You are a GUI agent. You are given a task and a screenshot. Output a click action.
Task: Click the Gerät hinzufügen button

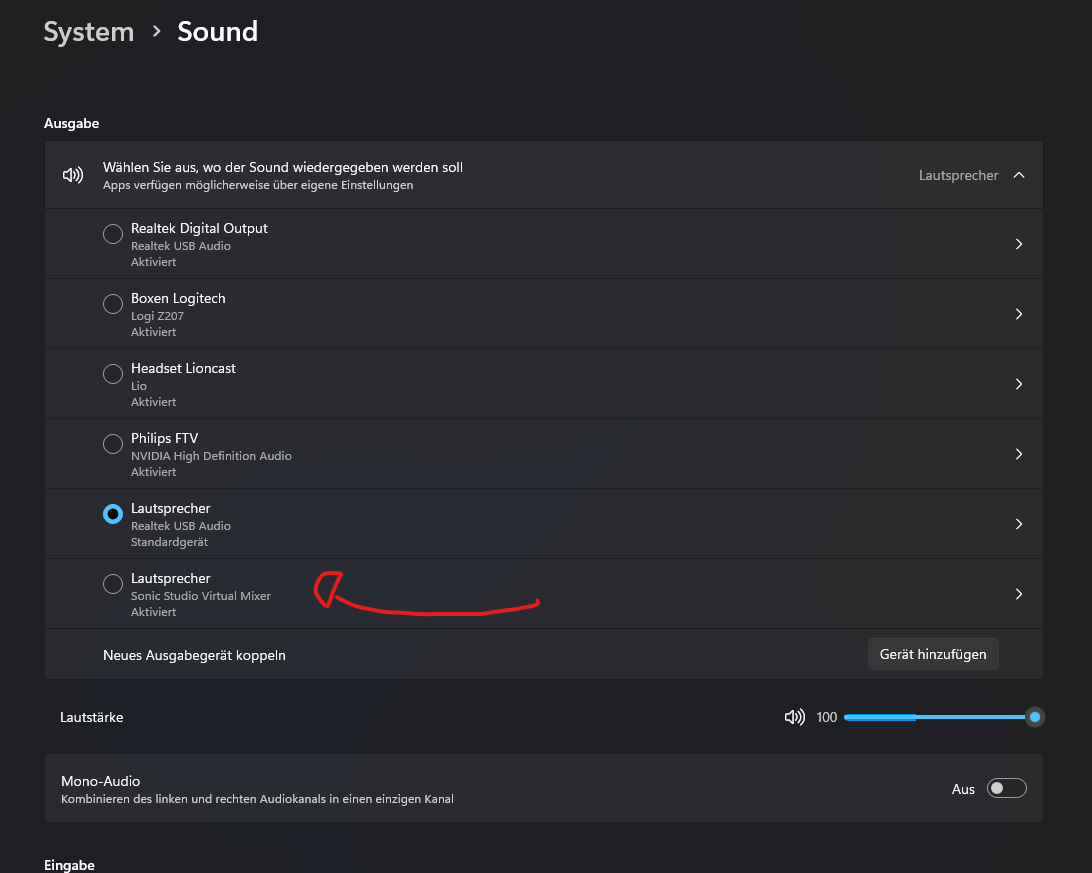click(932, 654)
